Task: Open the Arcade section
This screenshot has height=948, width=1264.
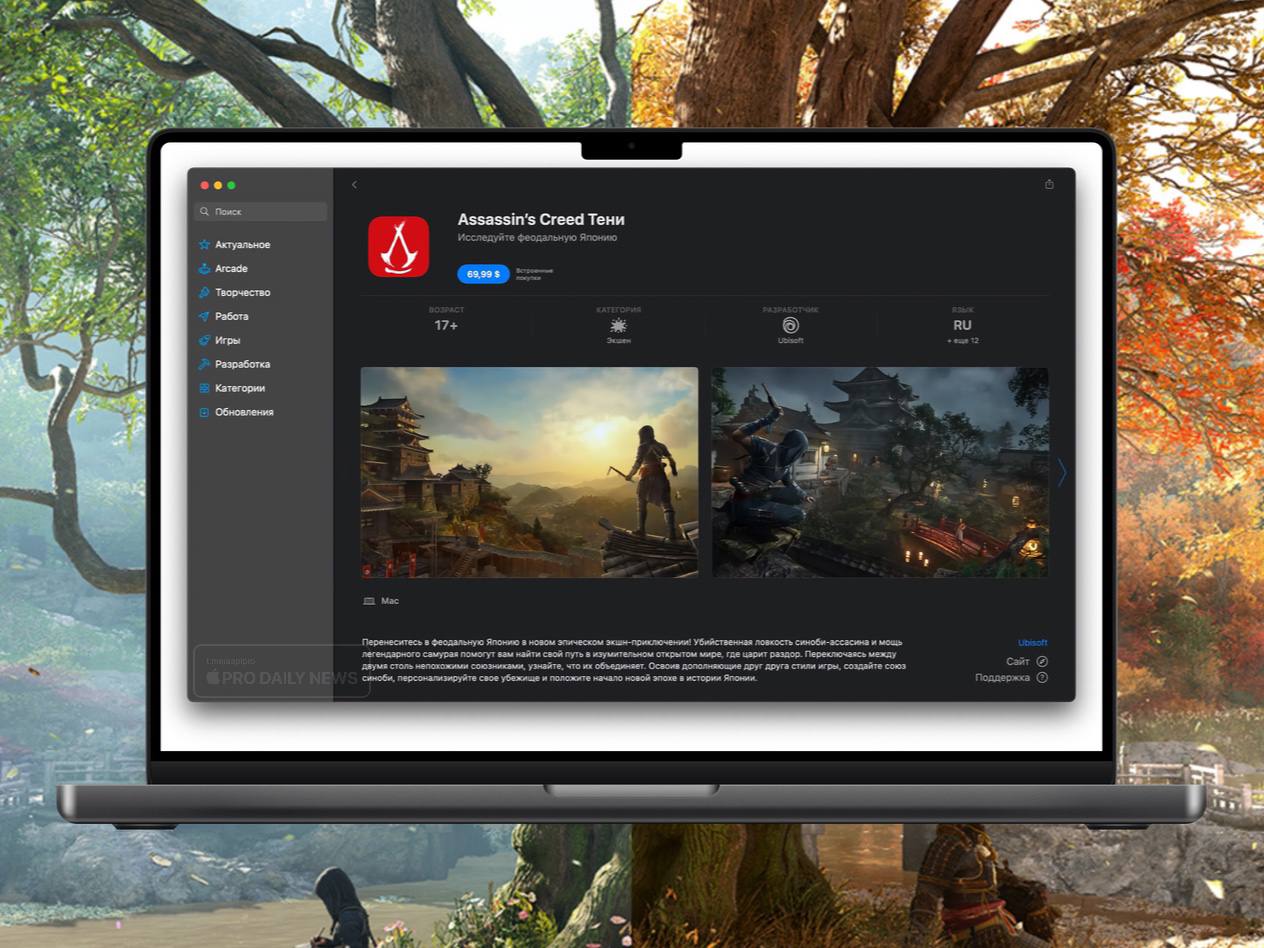Action: 231,269
